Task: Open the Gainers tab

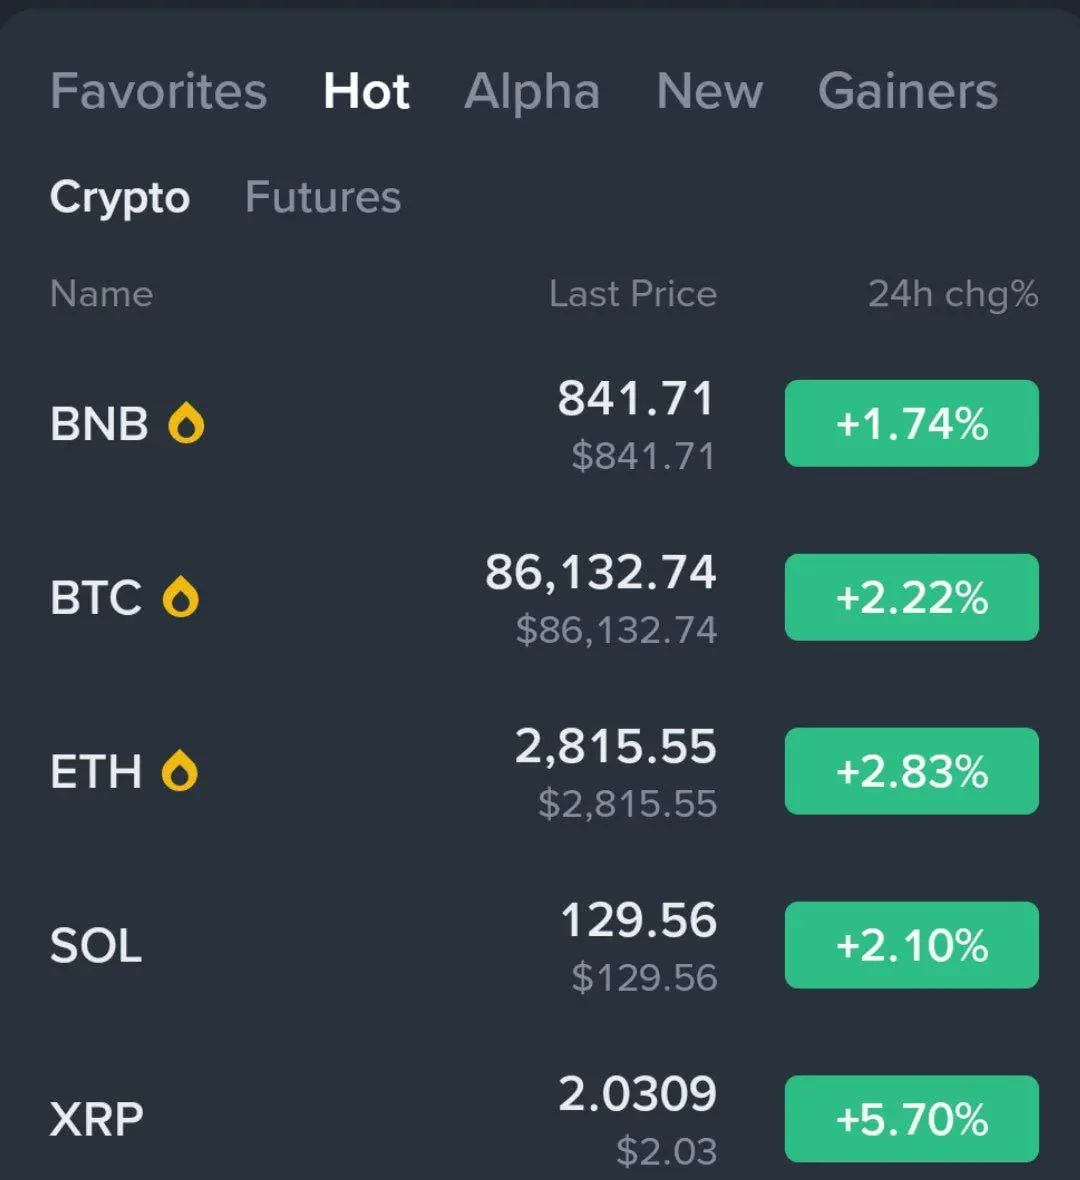Action: (908, 91)
